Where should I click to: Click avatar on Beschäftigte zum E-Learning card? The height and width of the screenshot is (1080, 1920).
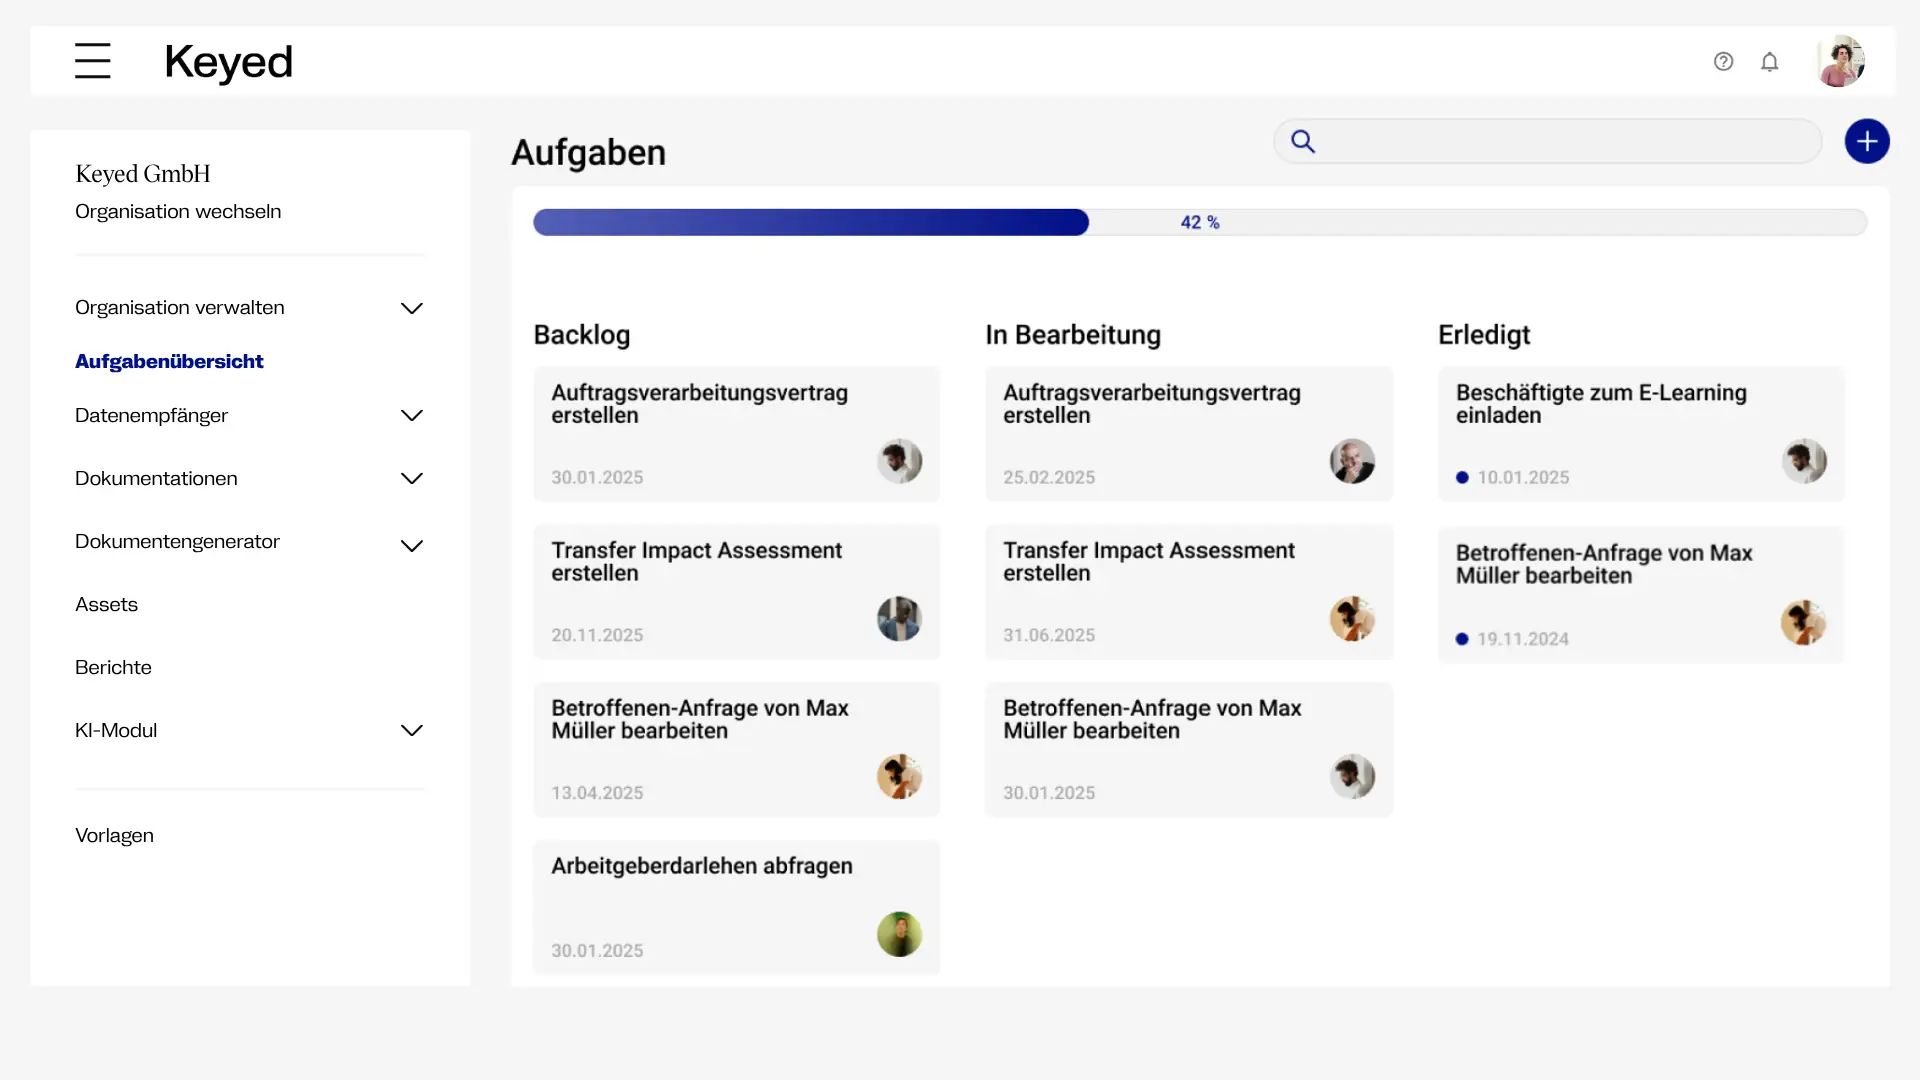coord(1804,461)
